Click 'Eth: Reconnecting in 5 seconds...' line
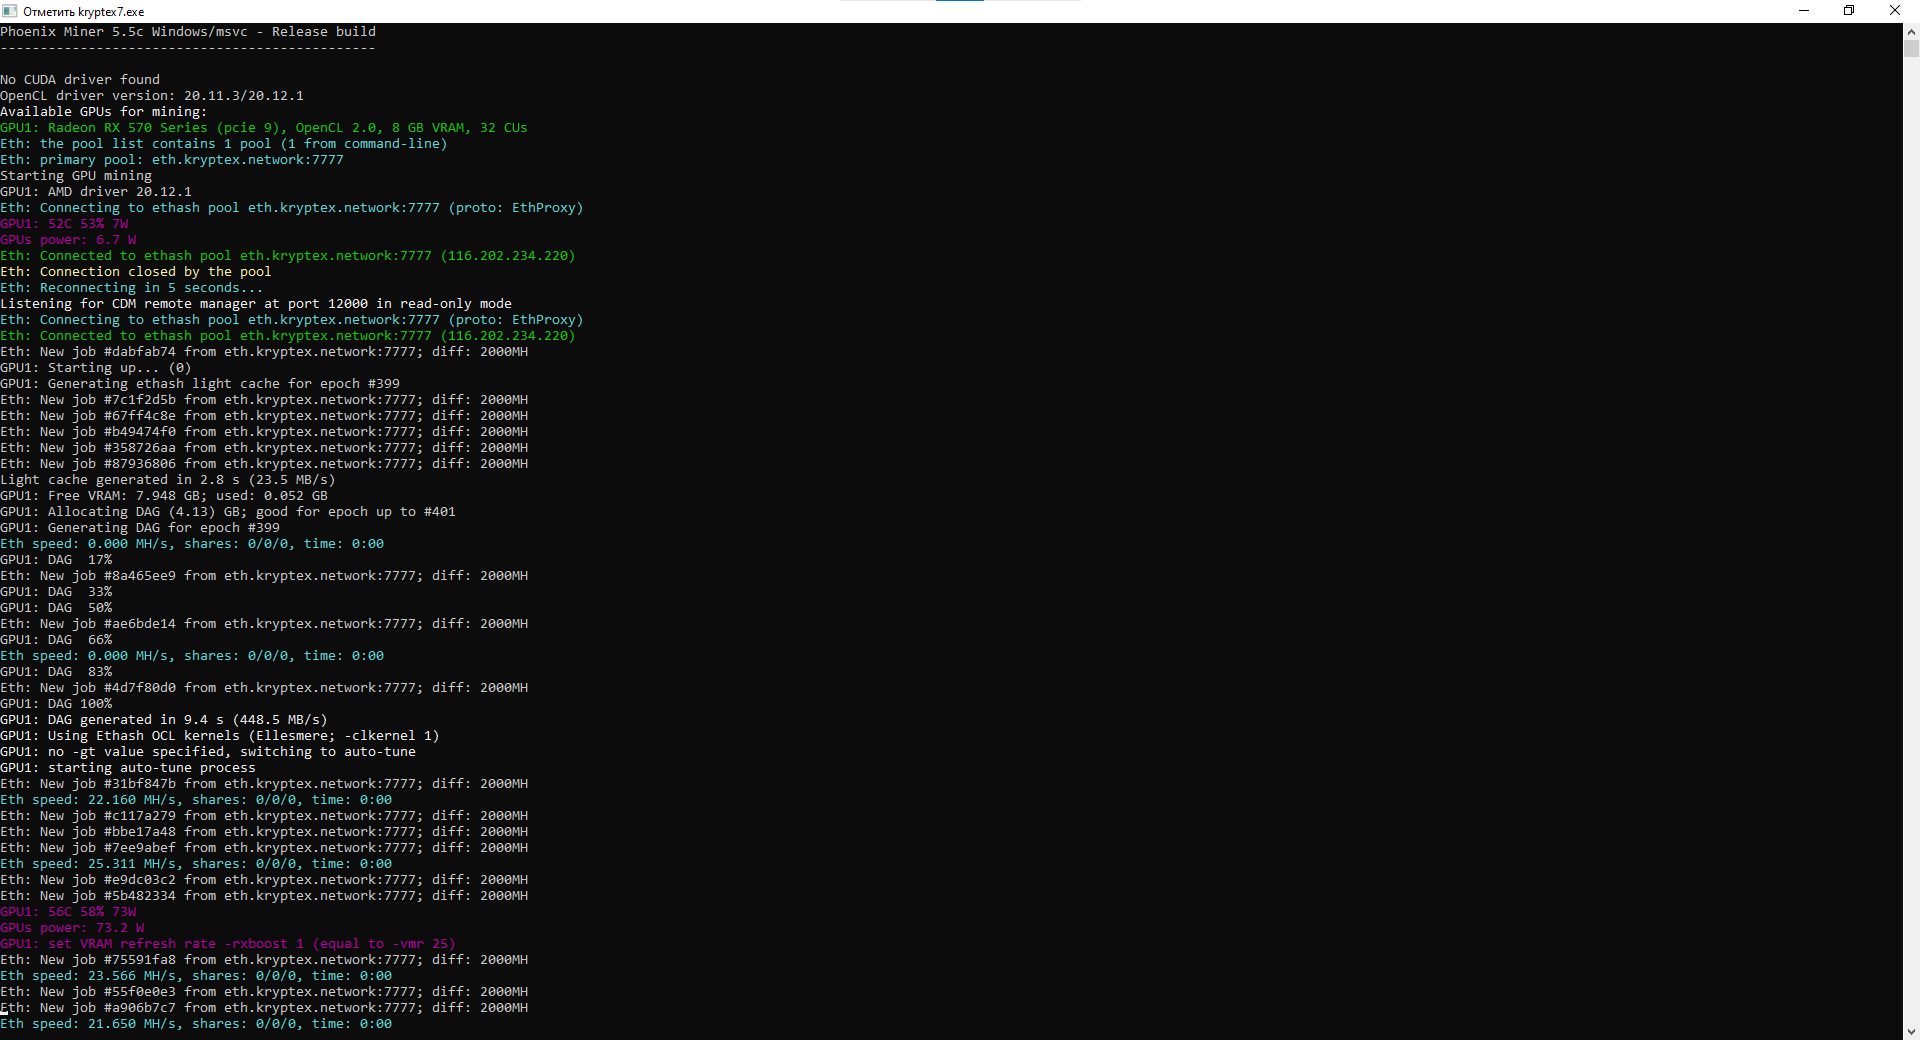 (x=132, y=288)
